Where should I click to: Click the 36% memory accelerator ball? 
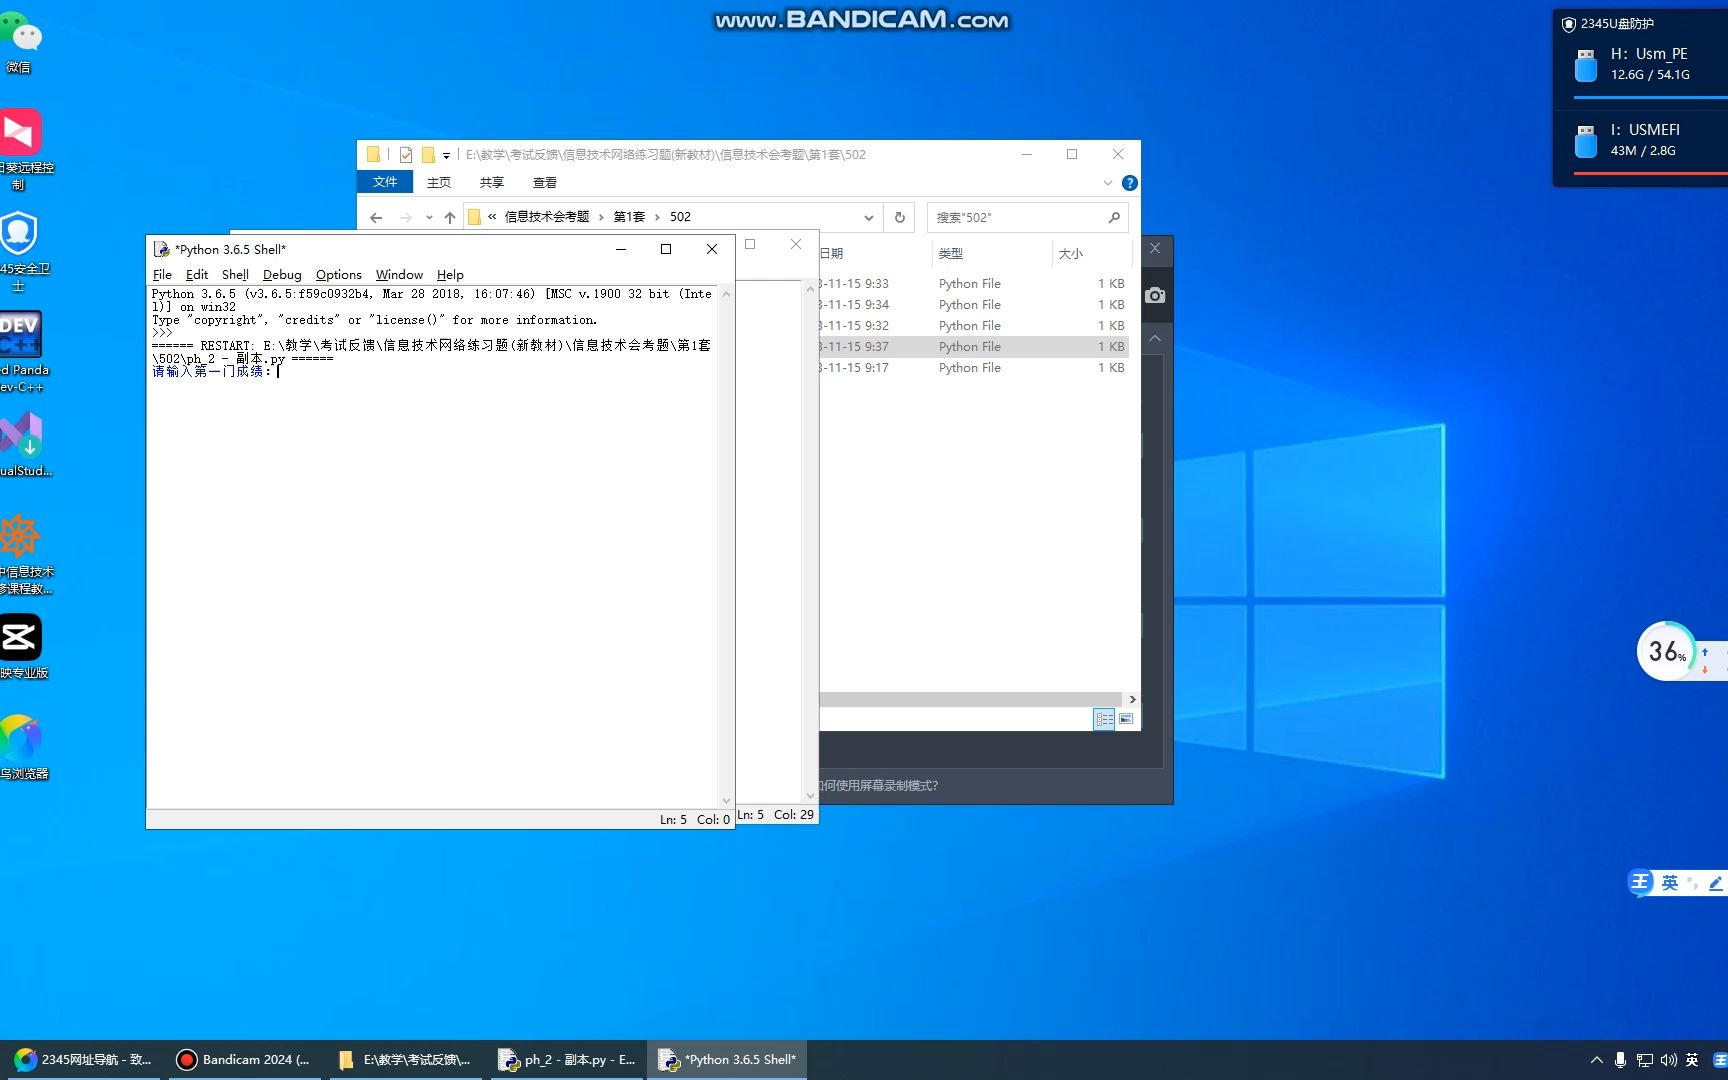[x=1667, y=652]
